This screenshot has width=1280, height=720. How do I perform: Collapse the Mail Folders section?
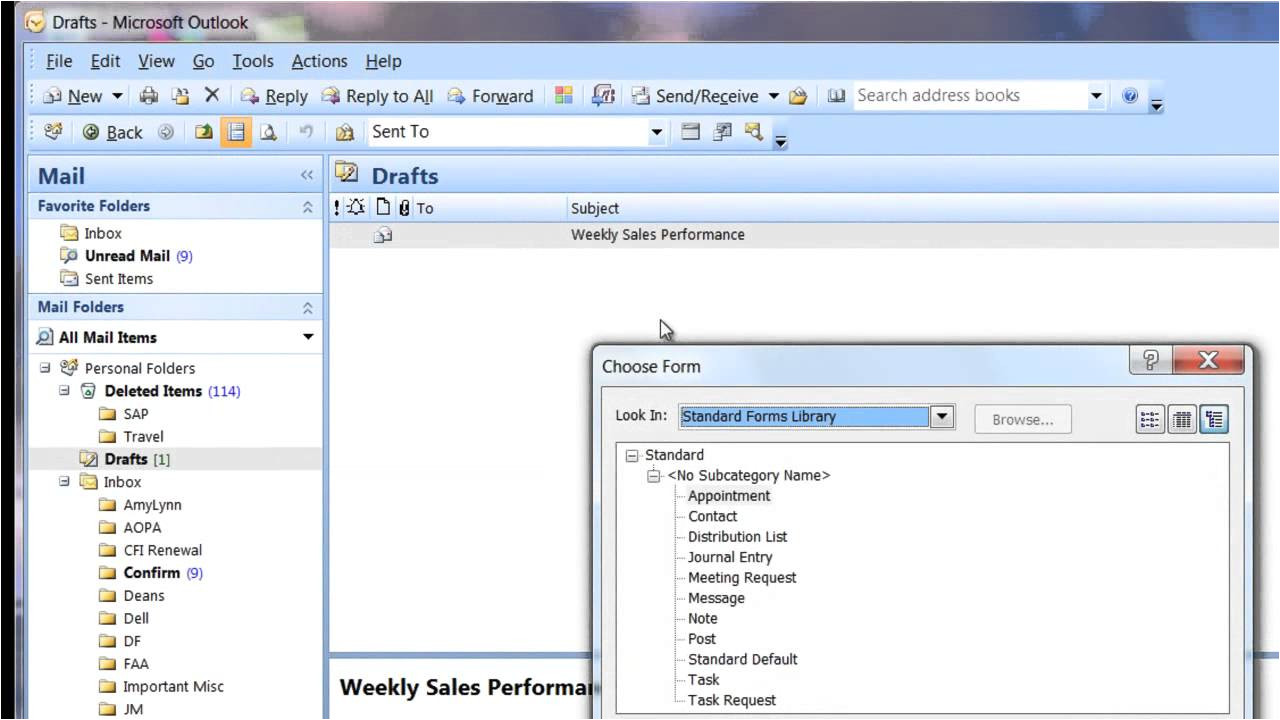click(x=307, y=308)
